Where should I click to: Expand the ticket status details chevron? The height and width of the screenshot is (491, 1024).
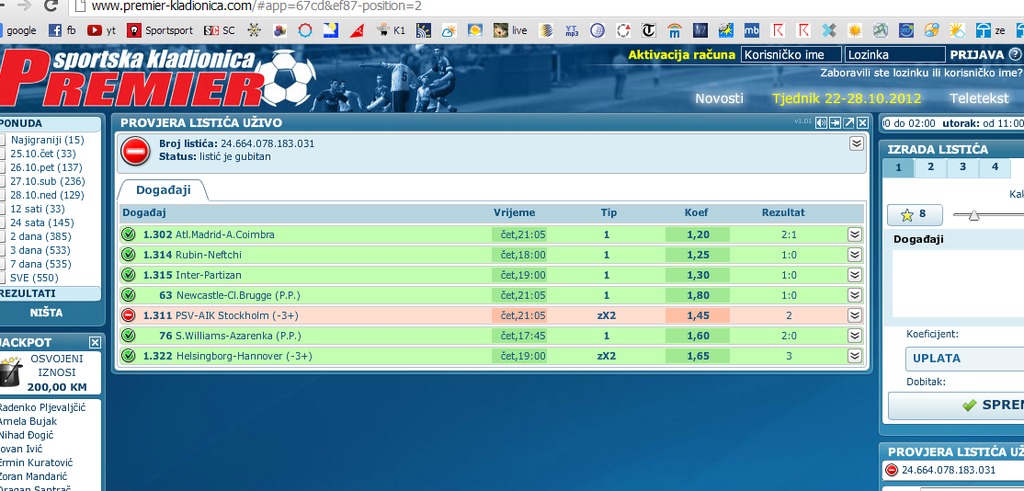point(856,144)
